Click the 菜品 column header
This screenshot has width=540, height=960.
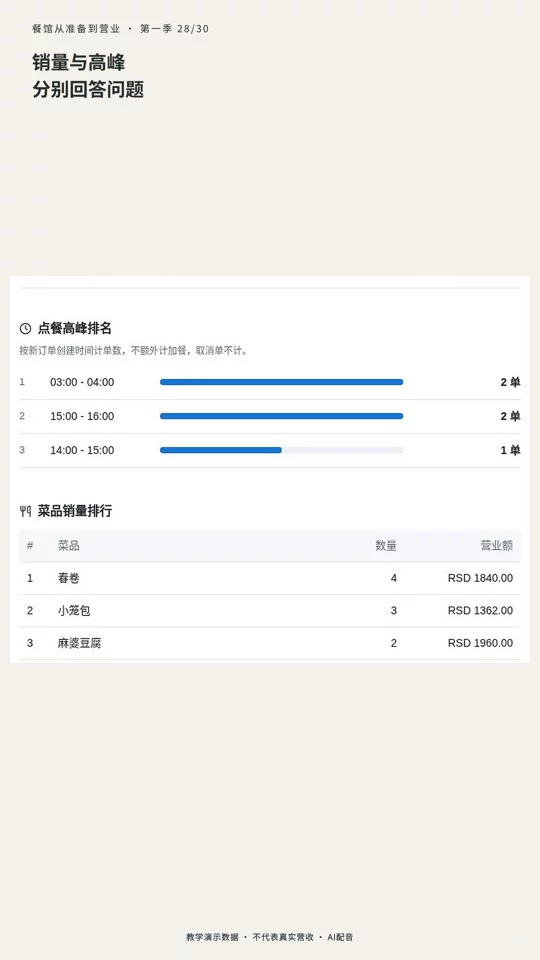[x=69, y=546]
